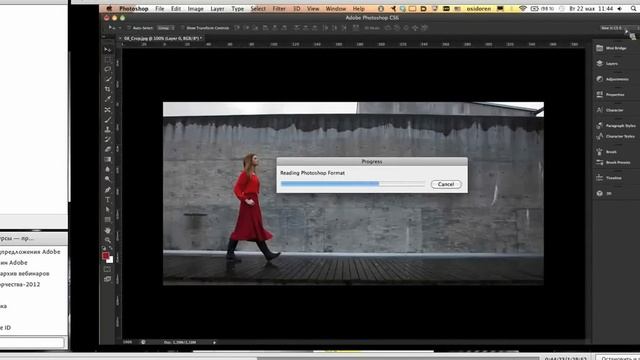Click the Wi-Fi icon in menu bar
This screenshot has width=640, height=360.
[x=523, y=9]
